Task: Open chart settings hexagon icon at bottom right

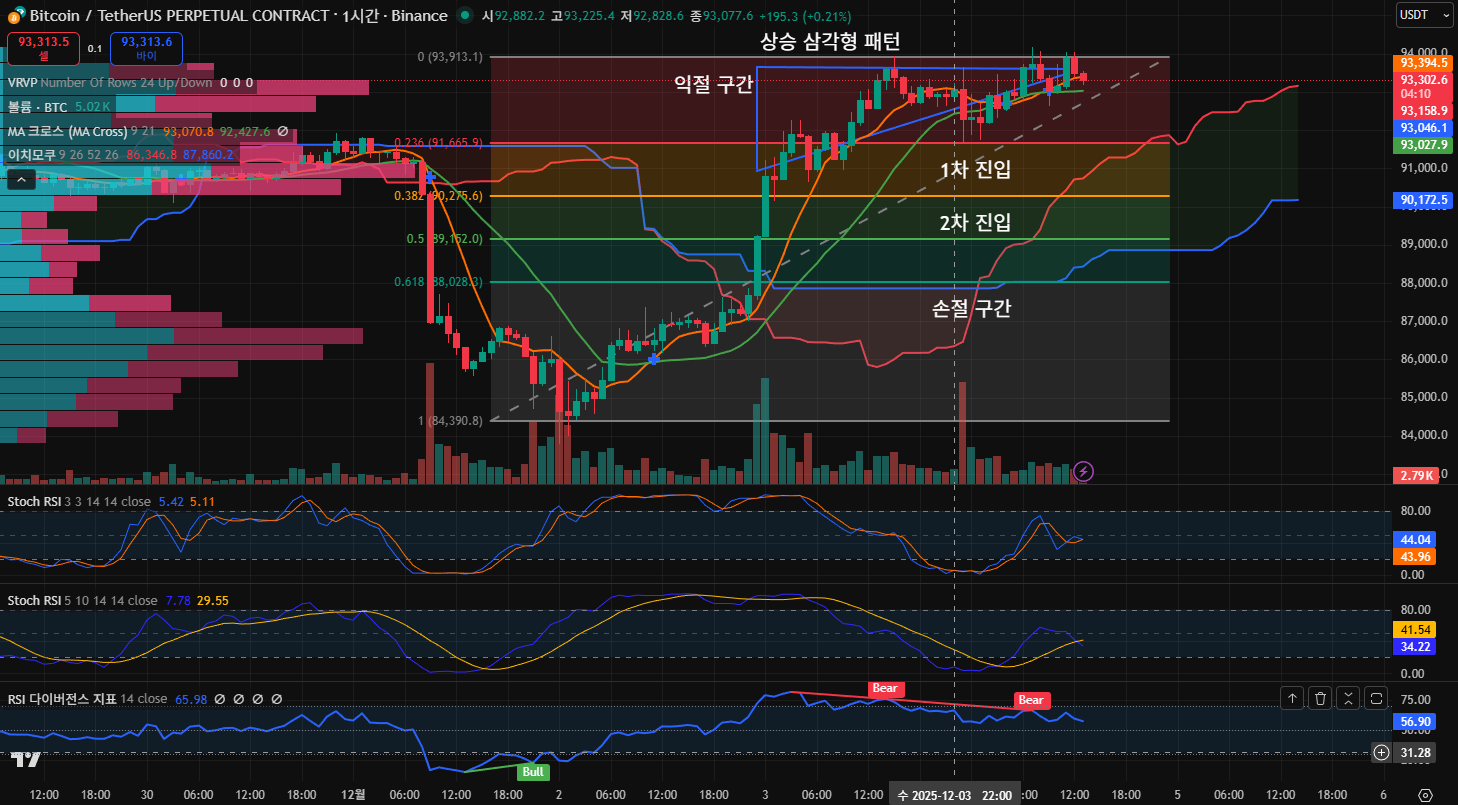Action: click(x=1425, y=794)
